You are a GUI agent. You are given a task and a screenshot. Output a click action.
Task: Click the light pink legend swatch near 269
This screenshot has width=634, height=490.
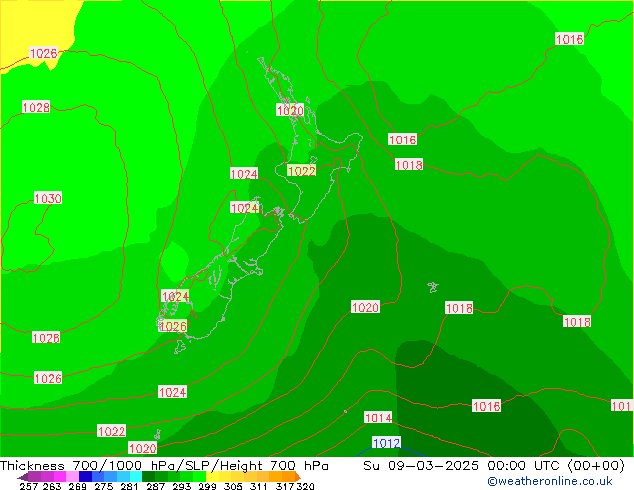(x=72, y=476)
